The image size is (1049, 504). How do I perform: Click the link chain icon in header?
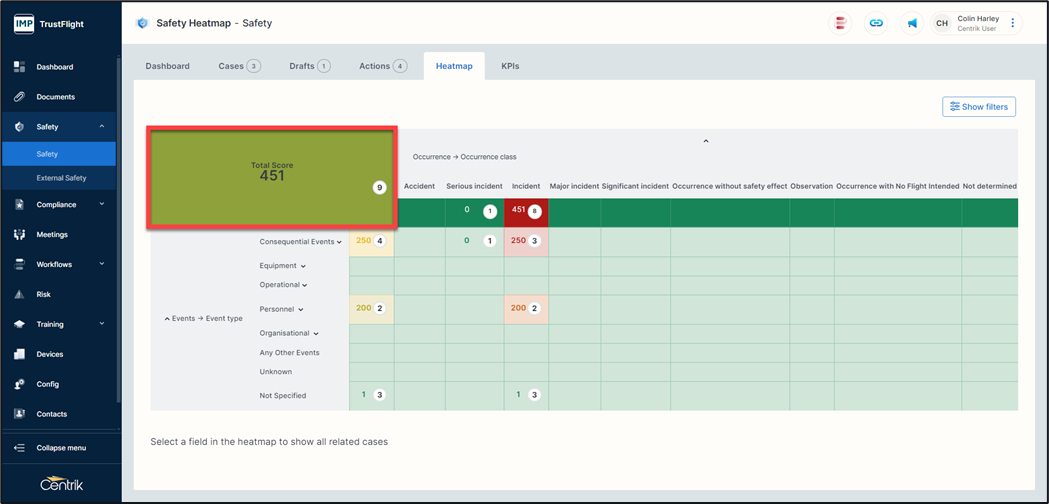click(x=876, y=23)
